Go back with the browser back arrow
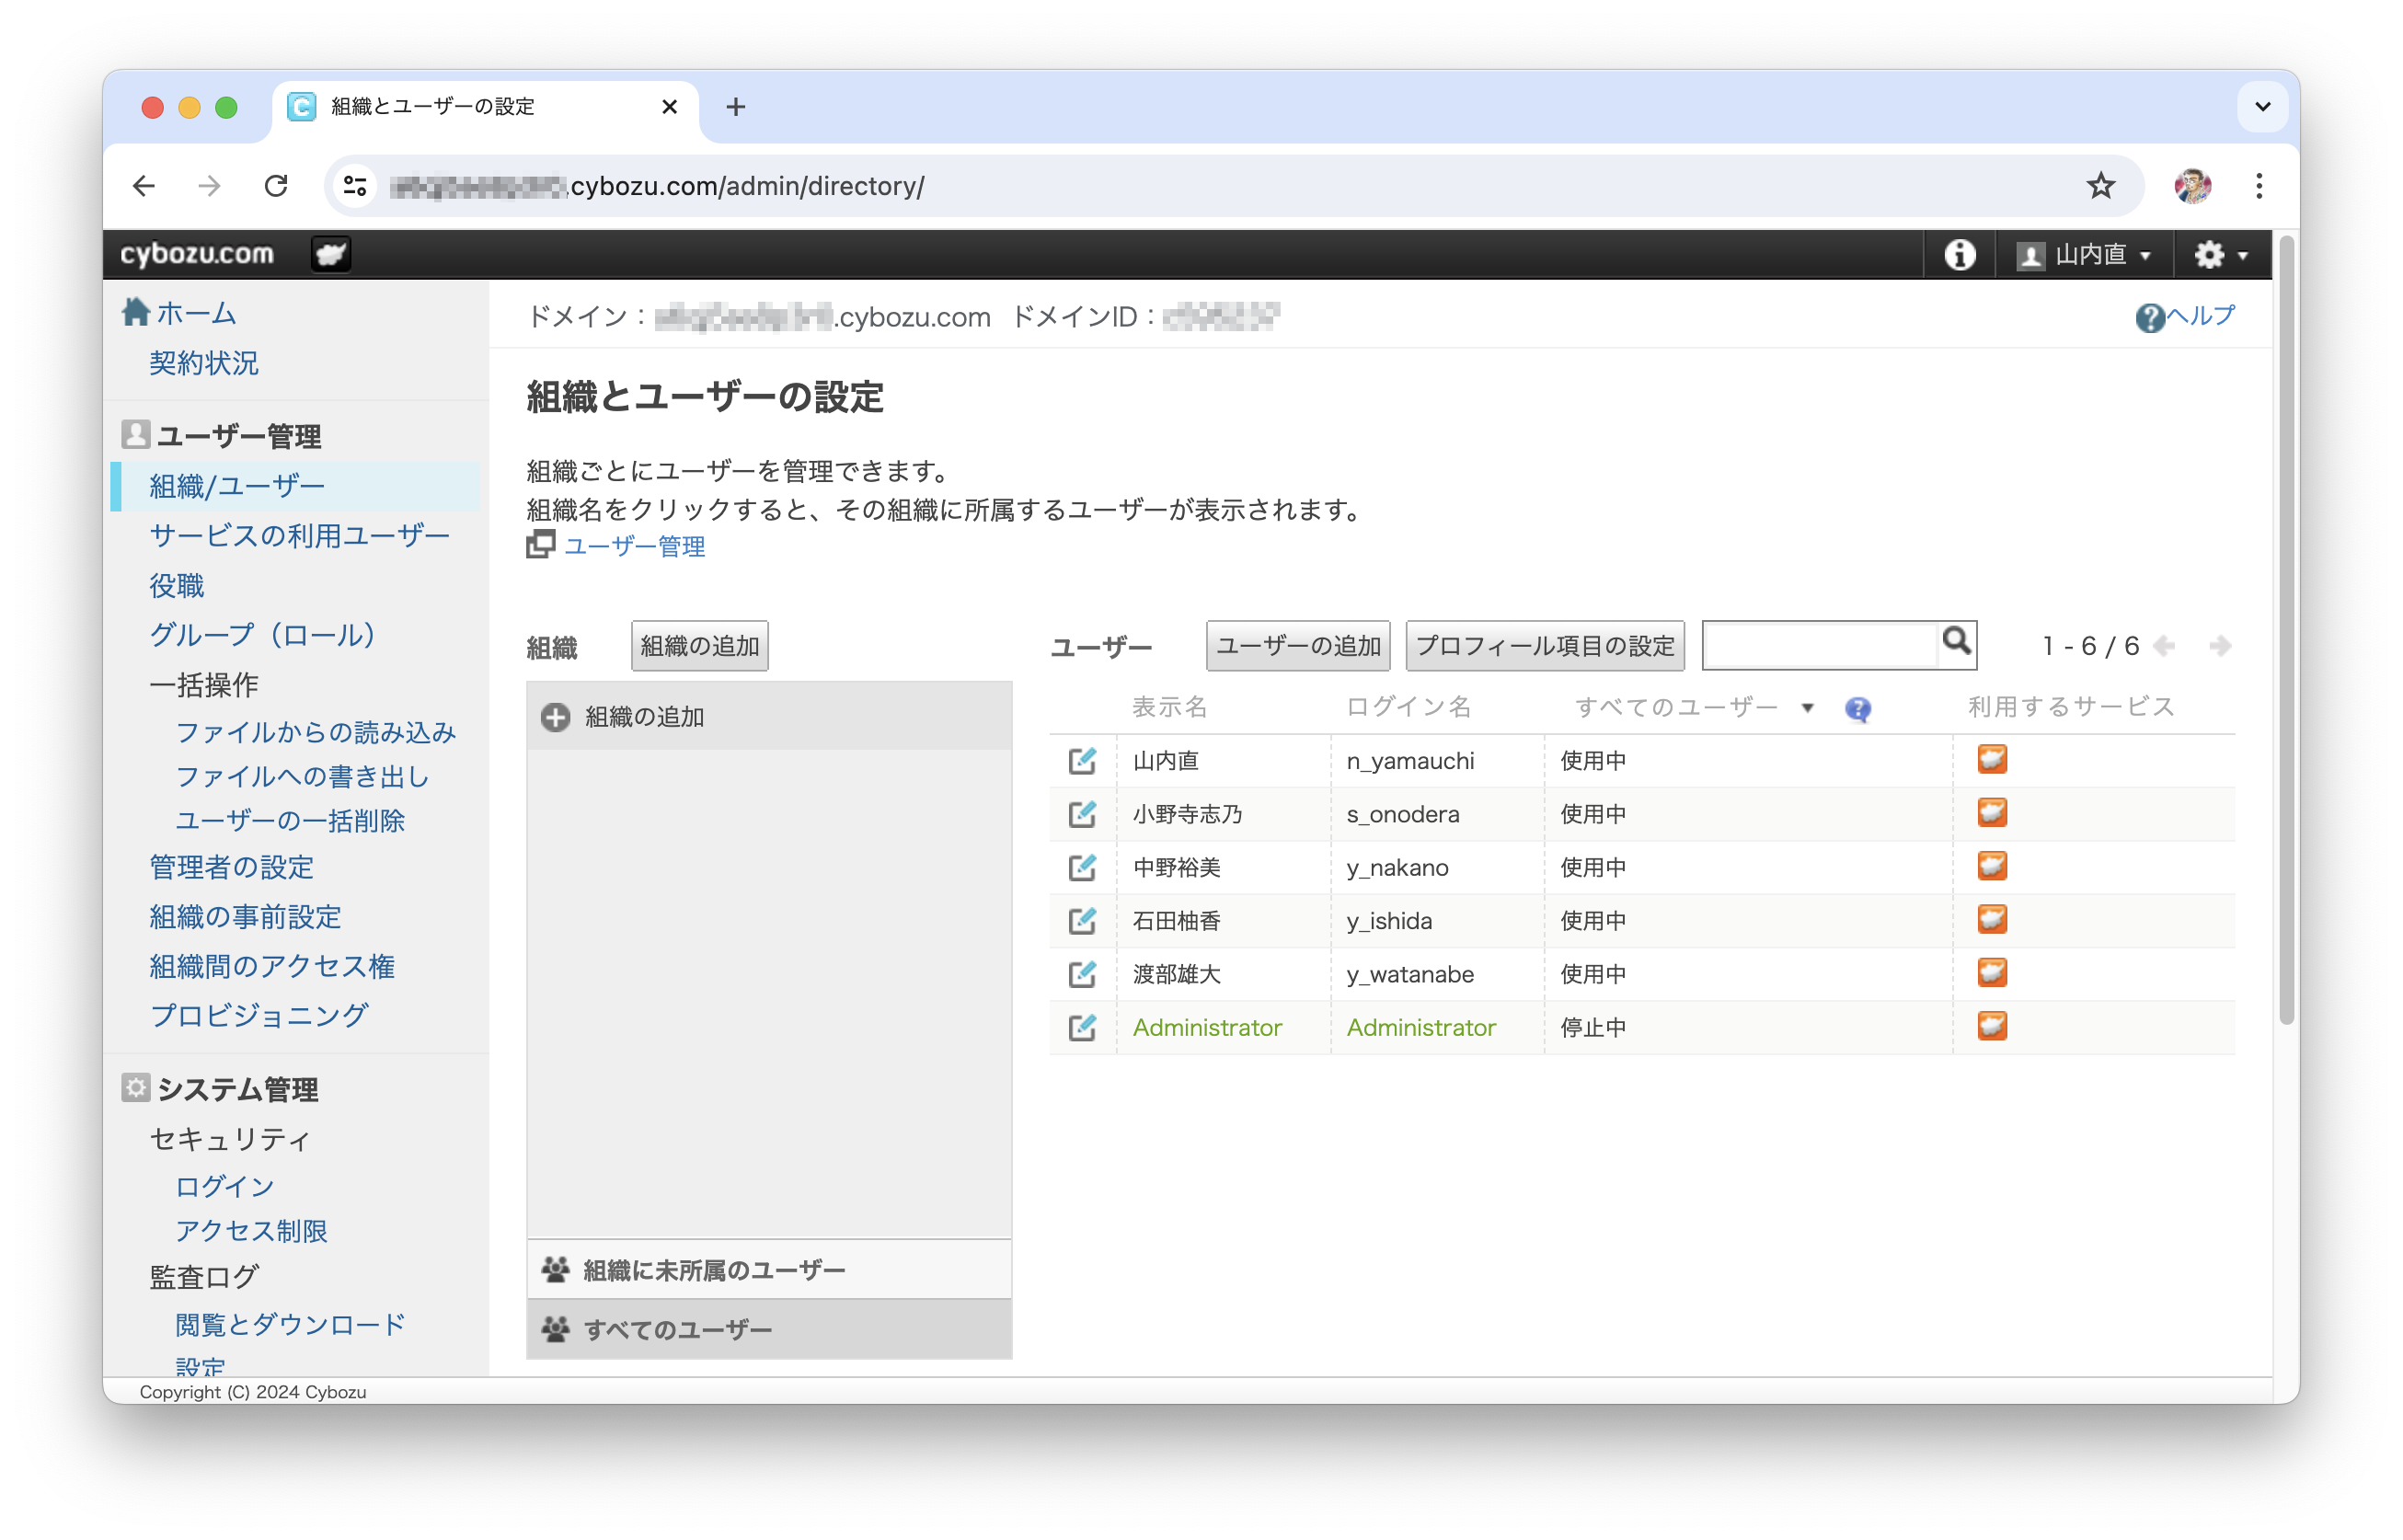Viewport: 2403px width, 1540px height. point(144,186)
